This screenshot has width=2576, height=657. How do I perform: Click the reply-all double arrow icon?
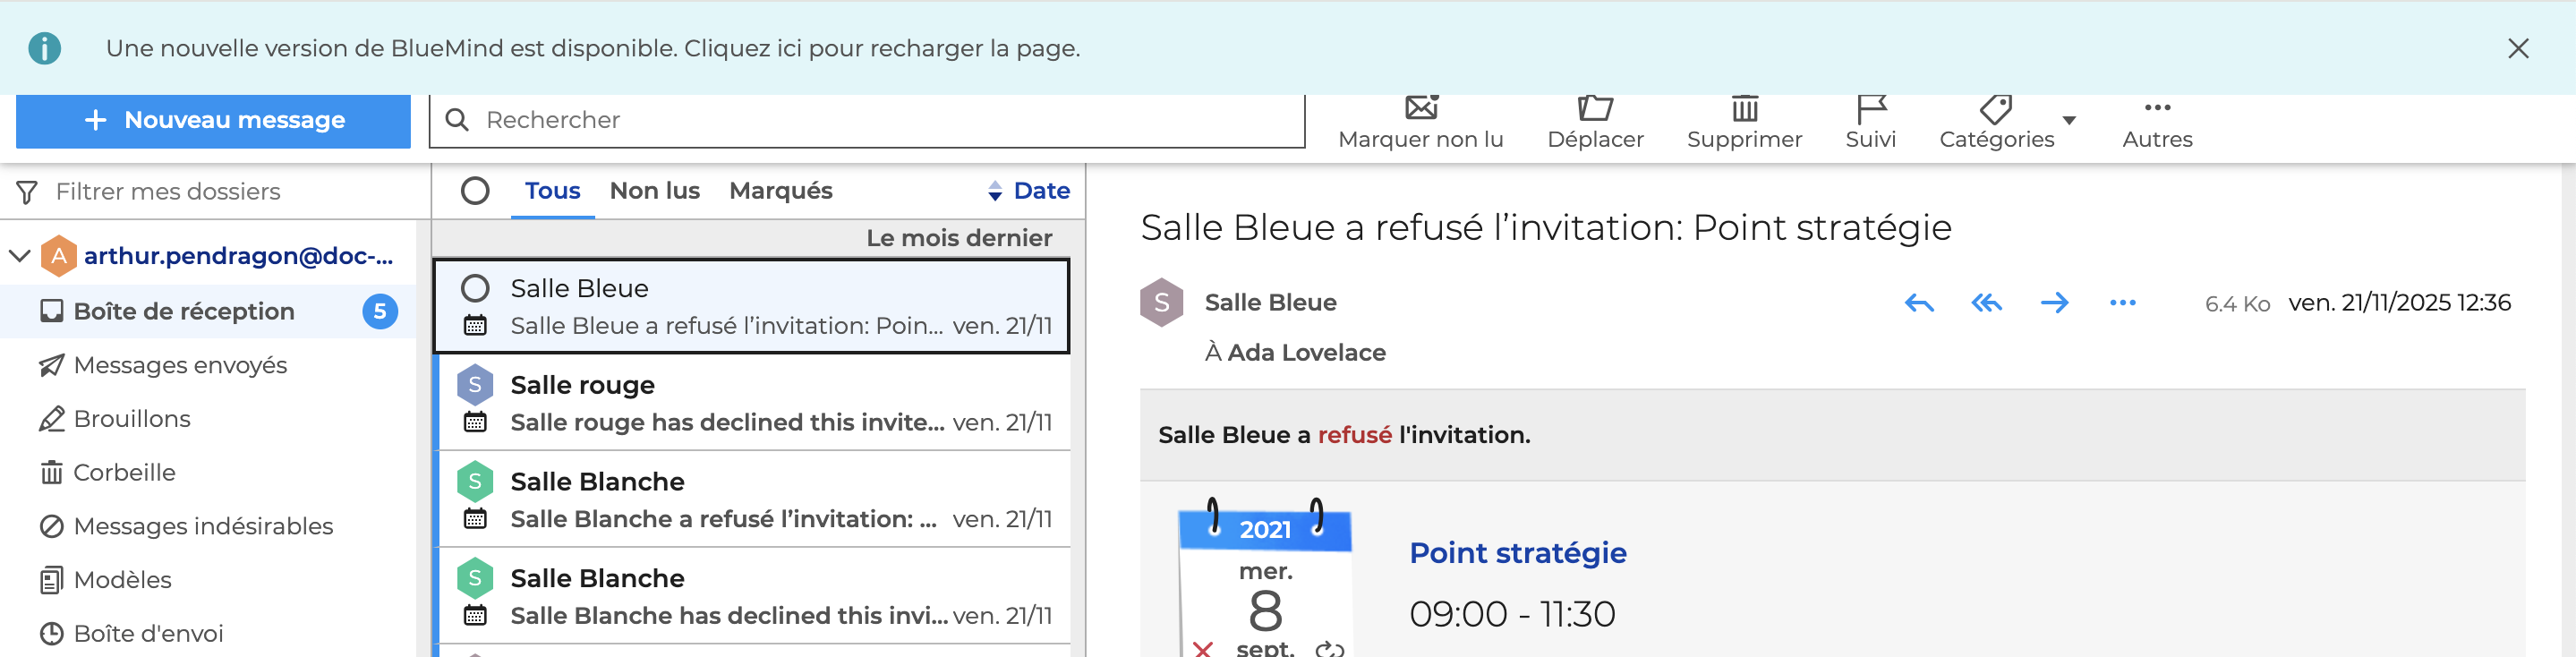1986,303
